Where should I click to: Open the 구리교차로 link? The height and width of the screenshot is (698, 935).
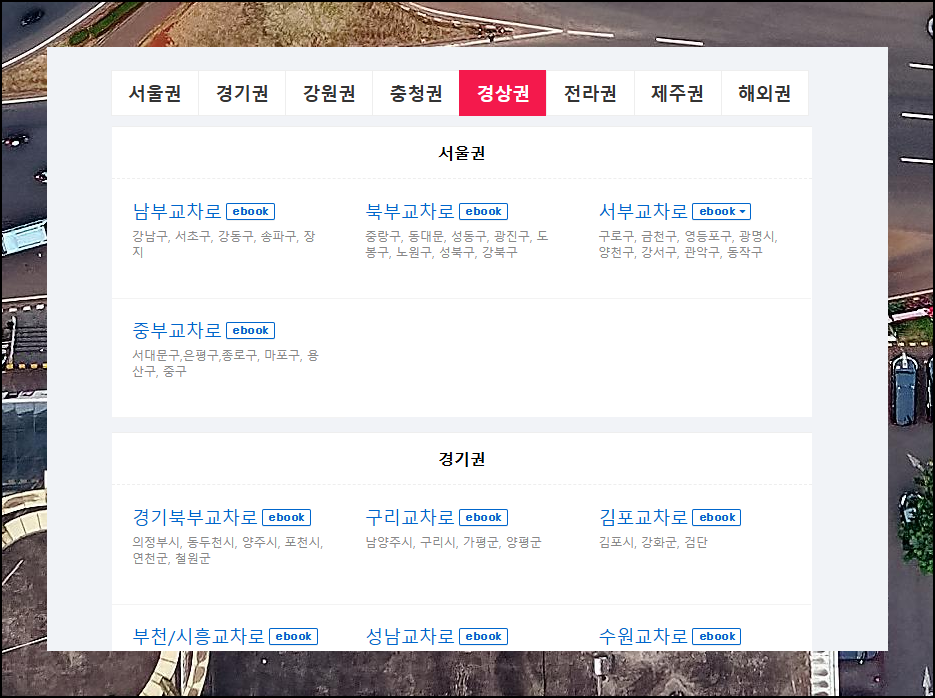pyautogui.click(x=410, y=517)
